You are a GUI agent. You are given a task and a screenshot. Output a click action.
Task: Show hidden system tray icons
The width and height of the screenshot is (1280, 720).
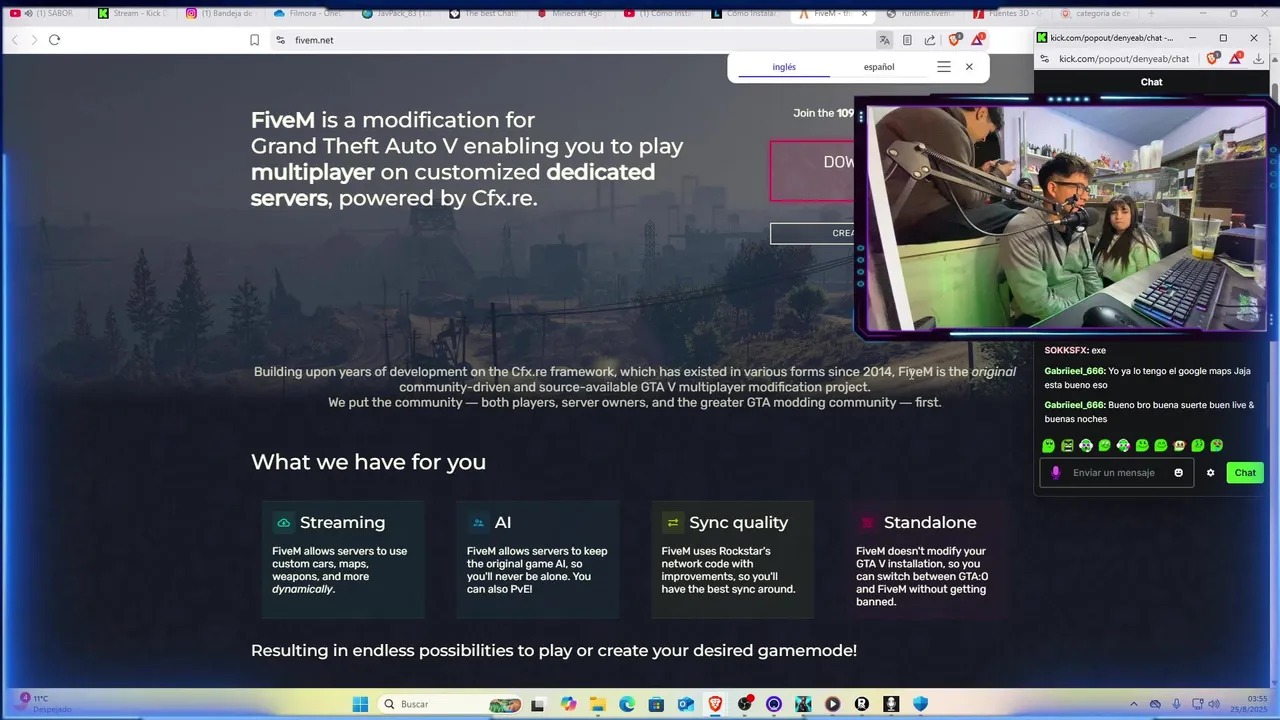1133,704
